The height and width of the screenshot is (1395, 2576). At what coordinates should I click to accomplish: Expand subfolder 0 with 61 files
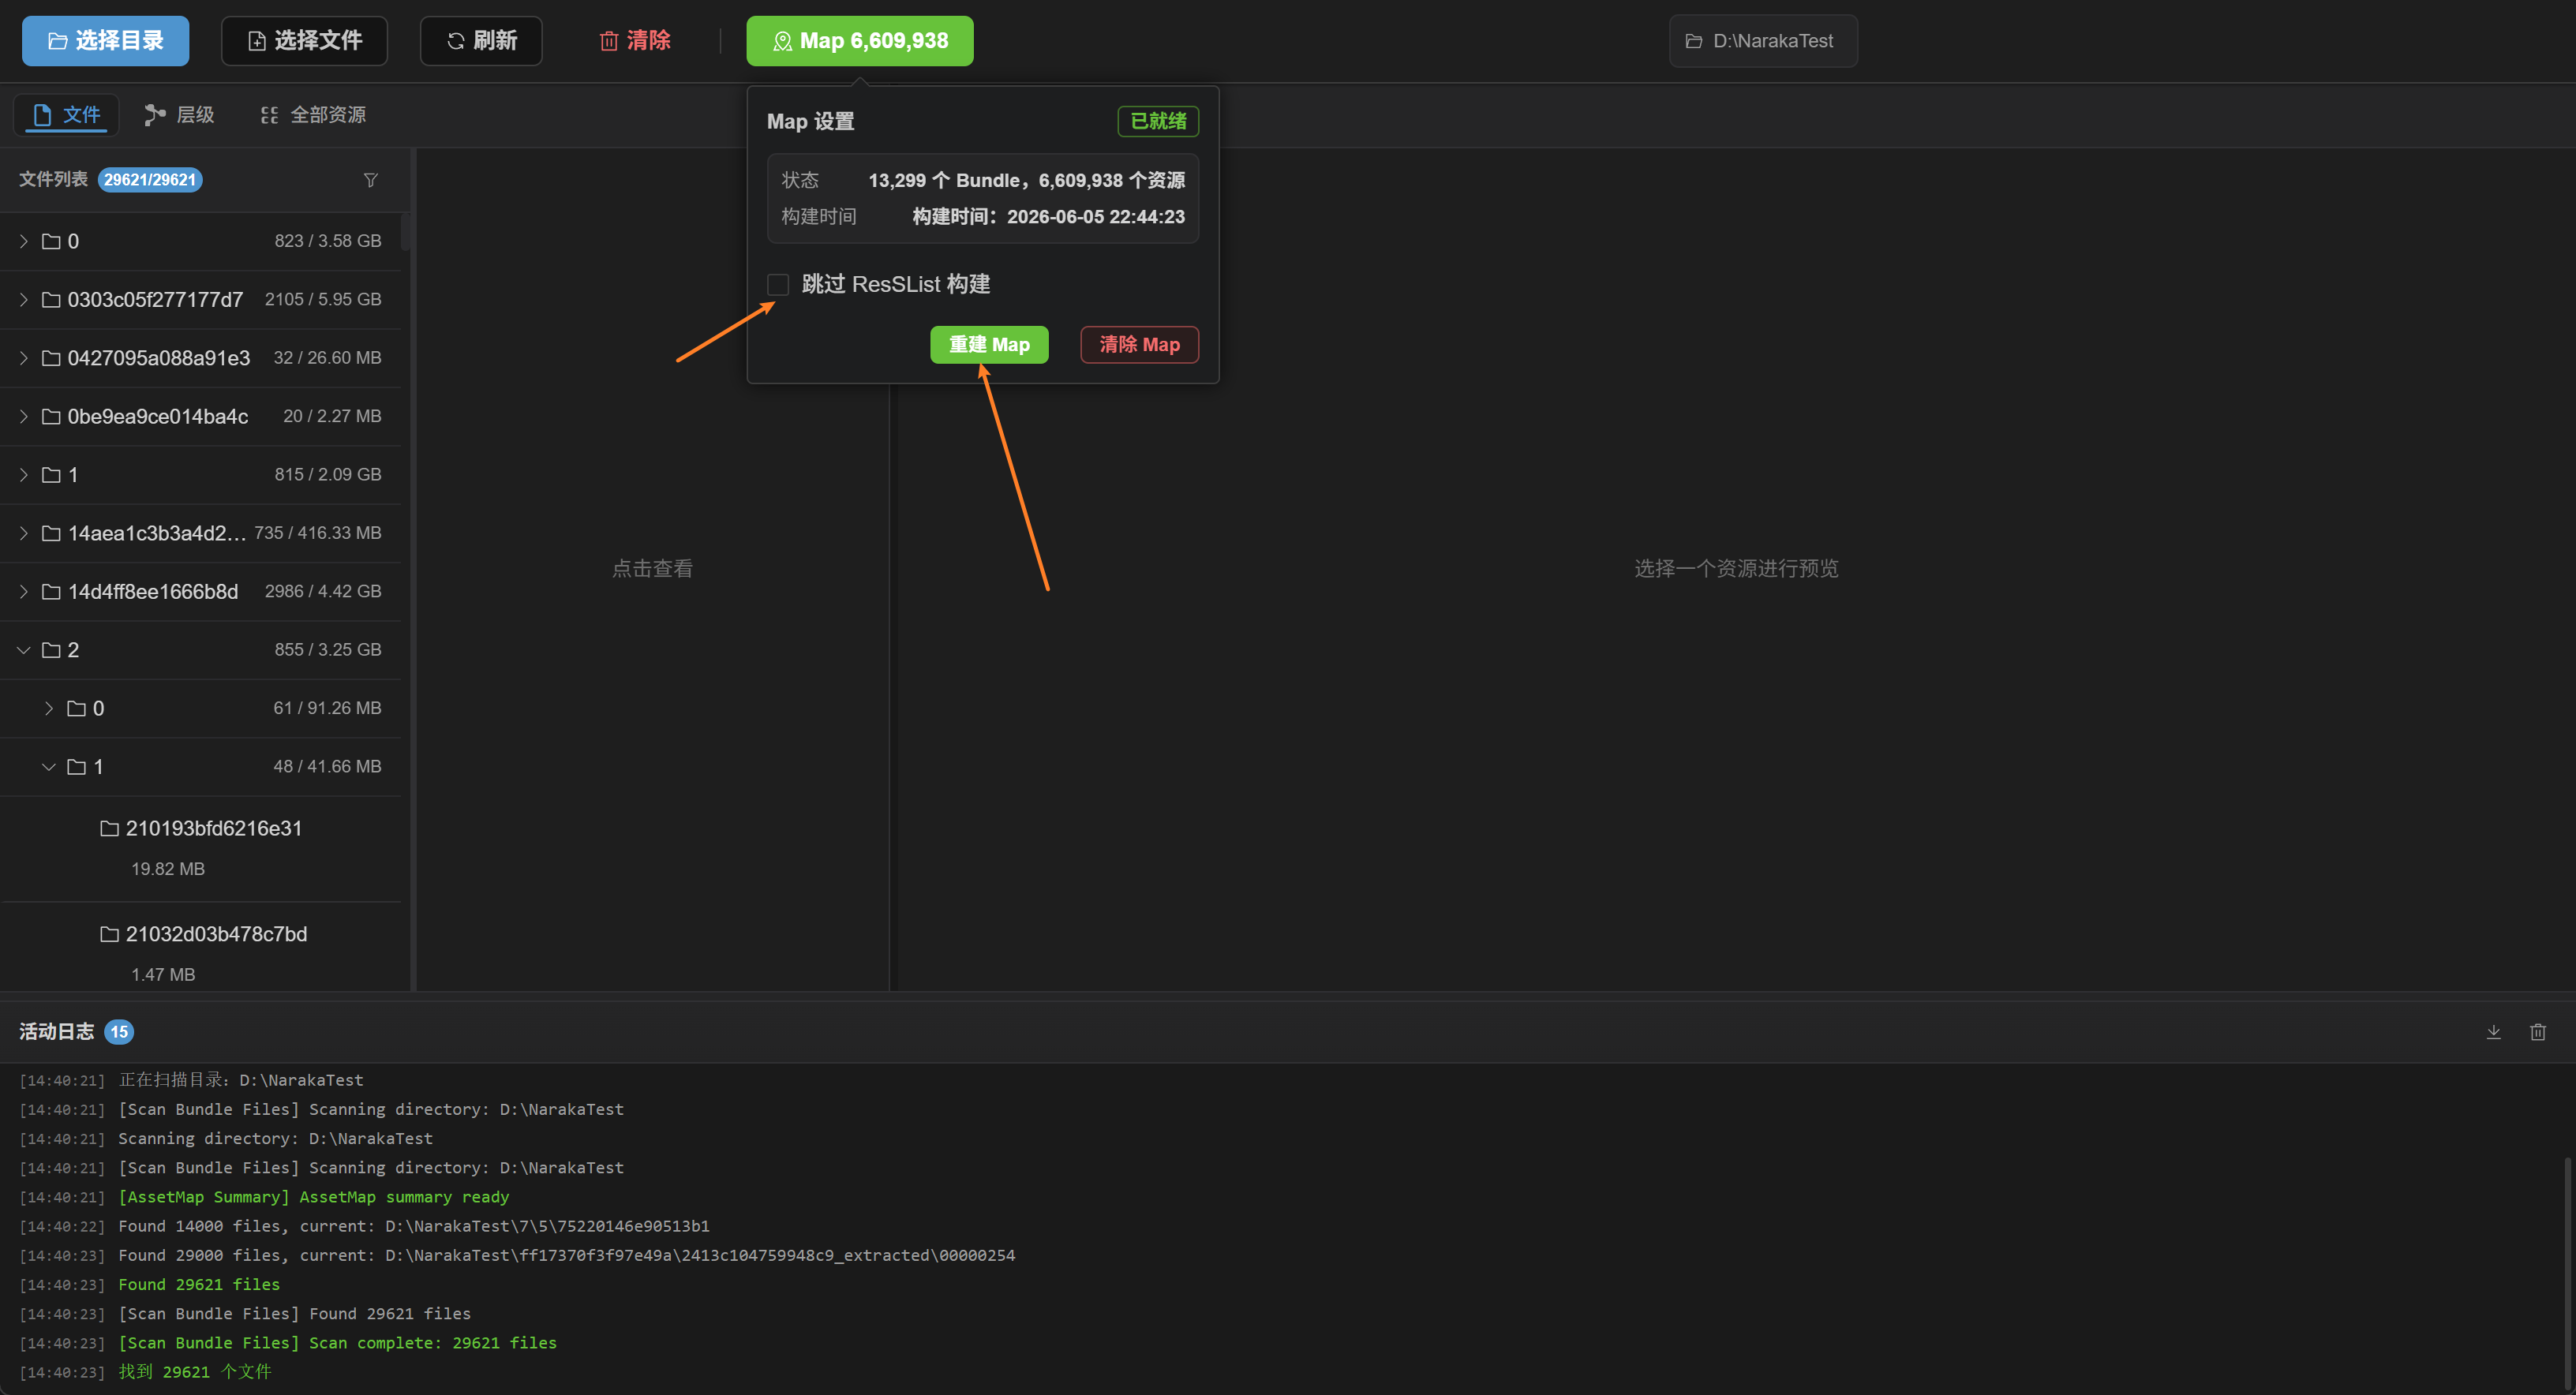point(48,709)
